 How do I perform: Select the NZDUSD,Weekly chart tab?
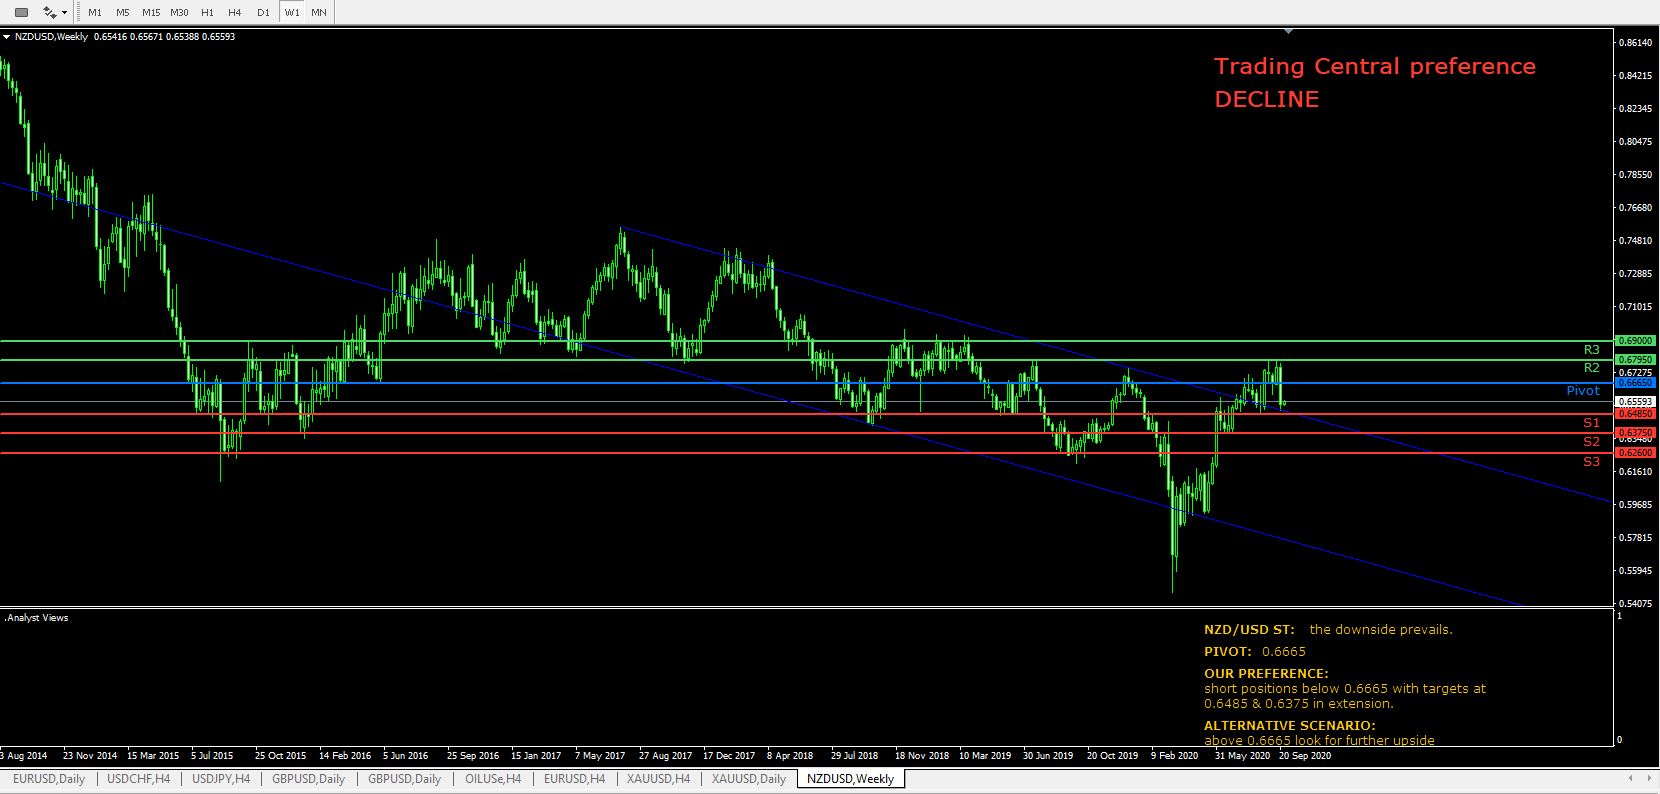tap(851, 779)
